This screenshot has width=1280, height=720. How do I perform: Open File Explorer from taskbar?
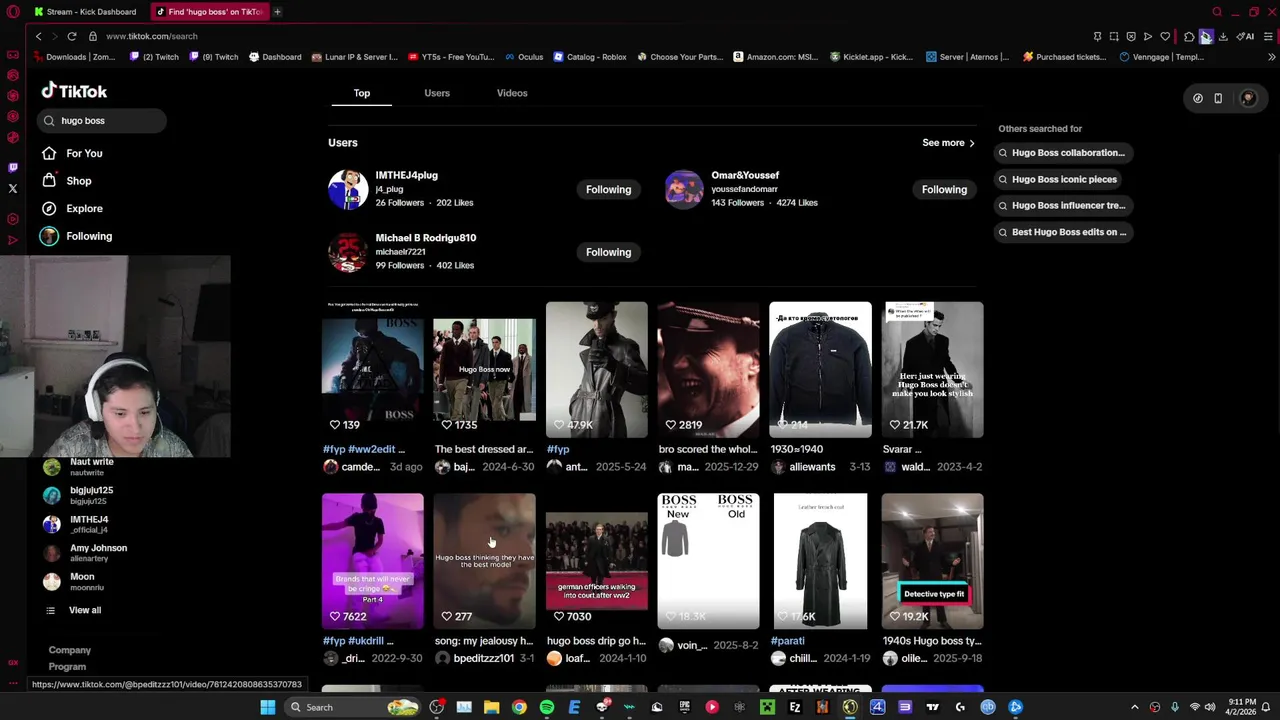491,707
